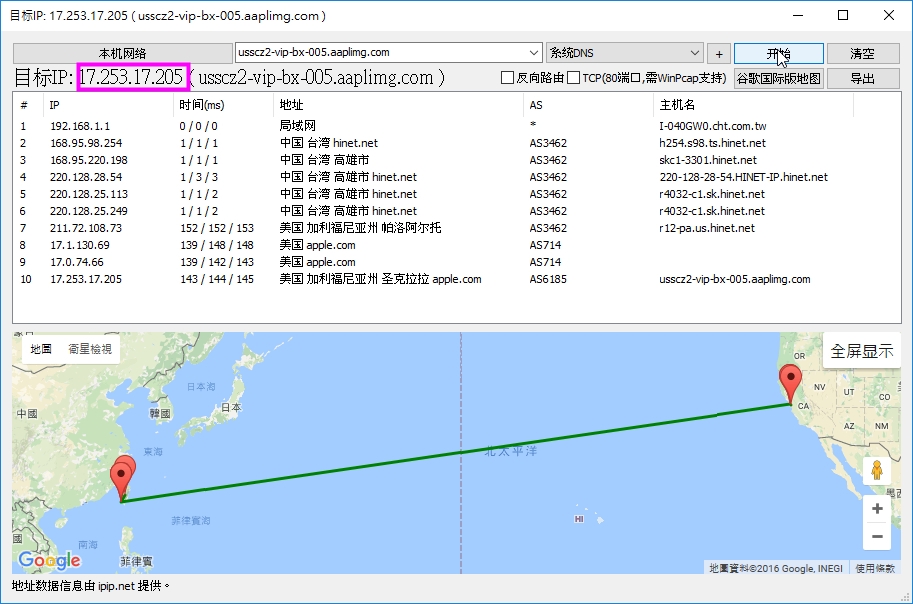Screen dimensions: 913x604
Task: Click hostname I-040GW0.cht.com.tw
Action: 713,126
